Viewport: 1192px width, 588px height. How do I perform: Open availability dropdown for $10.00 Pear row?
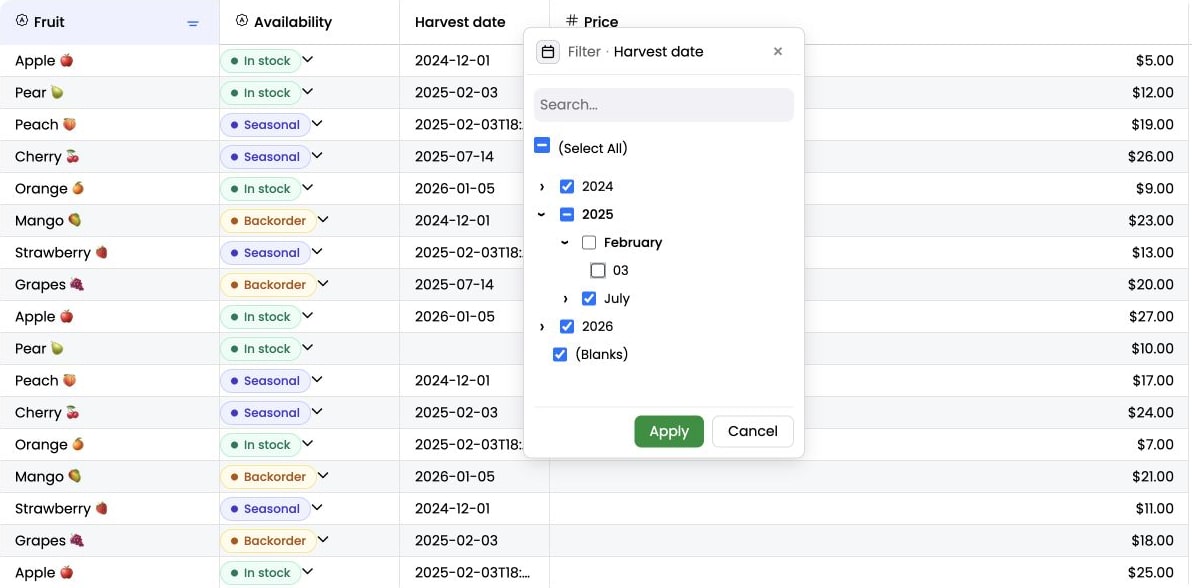tap(308, 348)
